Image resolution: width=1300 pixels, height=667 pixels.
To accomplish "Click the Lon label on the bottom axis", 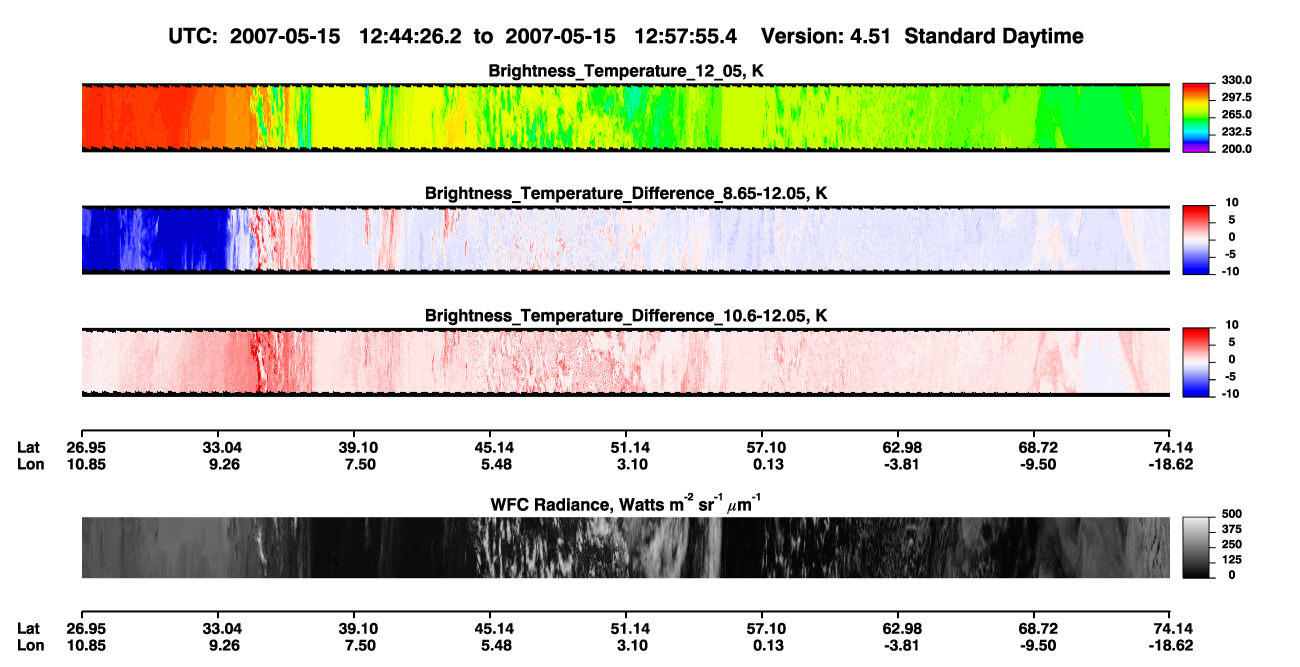I will [29, 644].
